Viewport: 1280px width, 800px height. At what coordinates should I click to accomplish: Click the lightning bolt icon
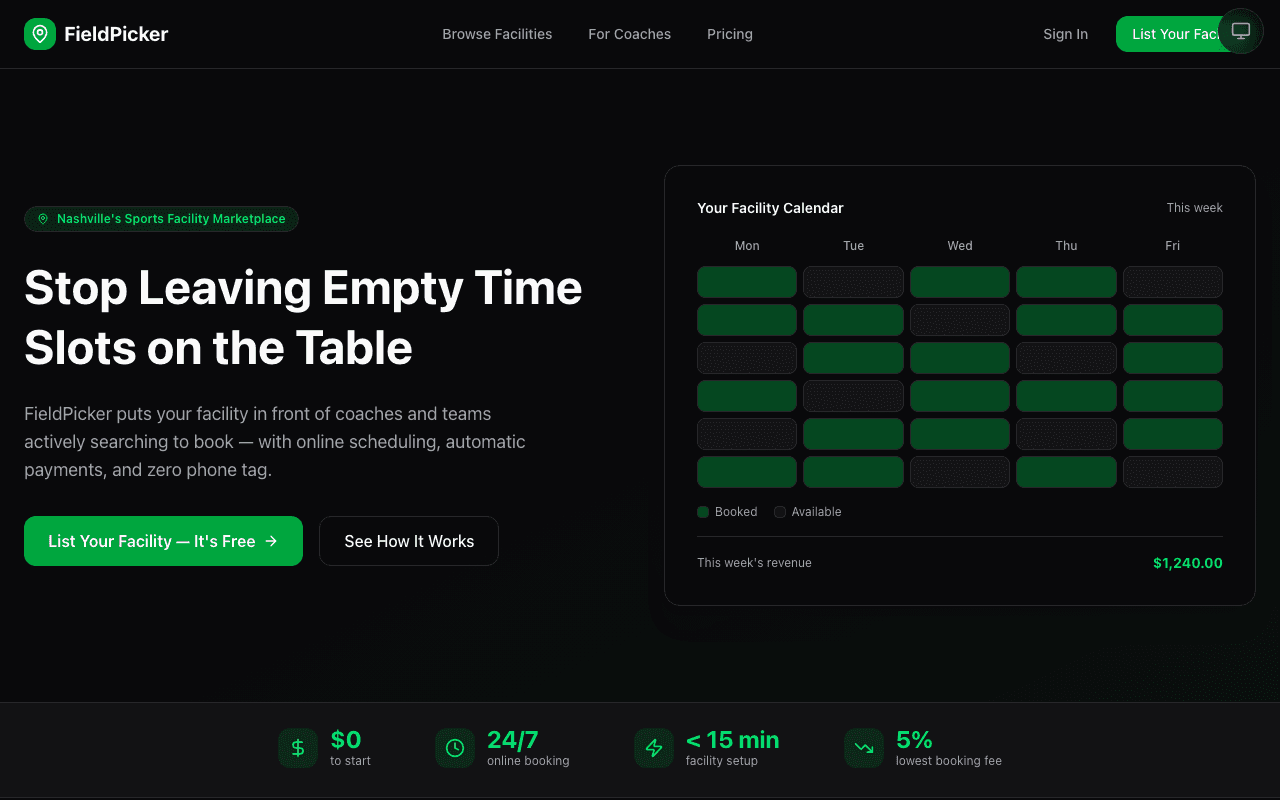pyautogui.click(x=654, y=748)
